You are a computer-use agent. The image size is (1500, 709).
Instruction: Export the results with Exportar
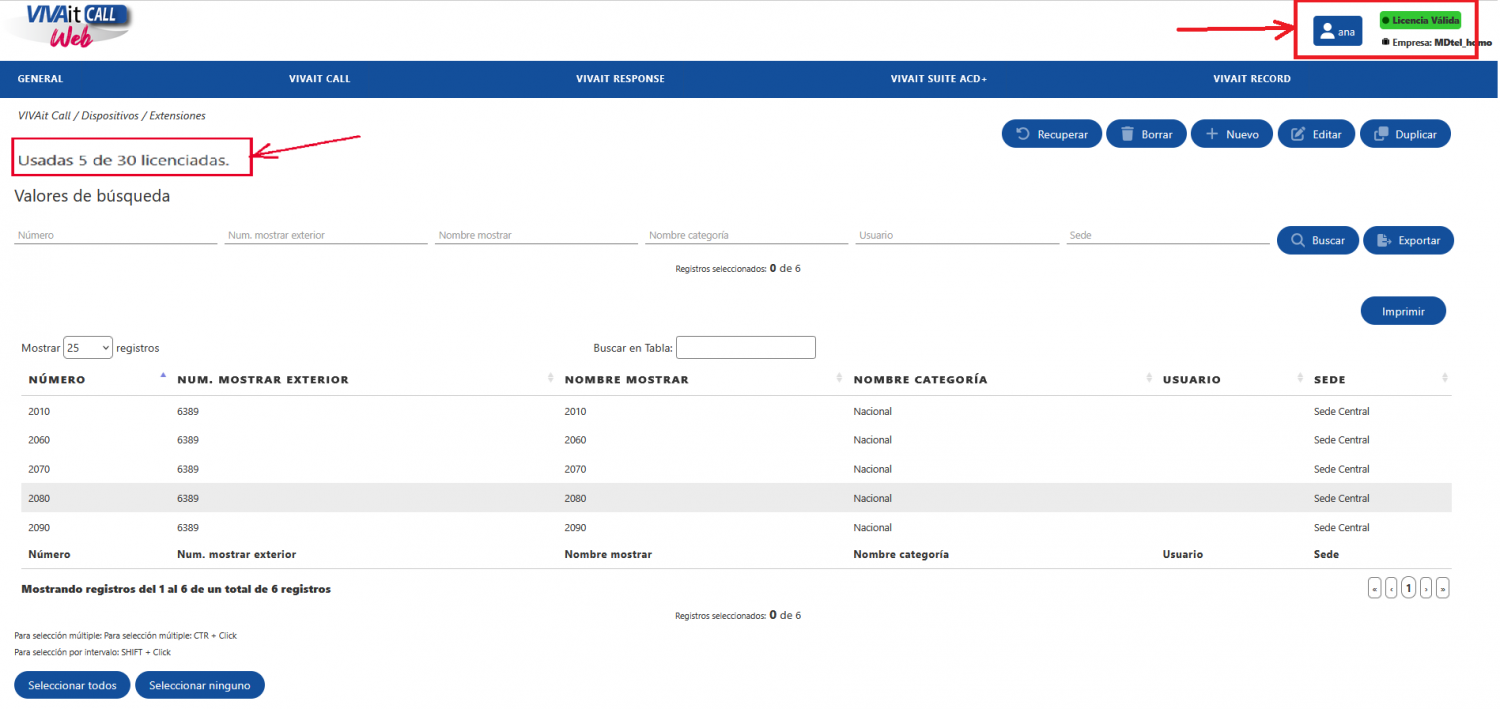coord(1408,241)
